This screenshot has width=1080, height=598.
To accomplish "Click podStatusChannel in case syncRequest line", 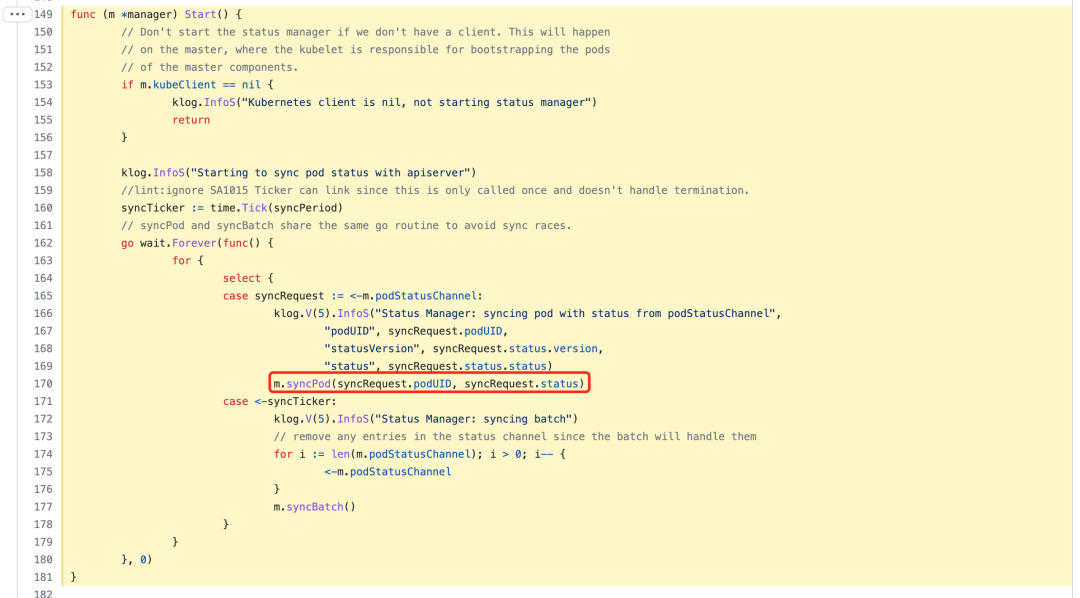I will (x=426, y=296).
